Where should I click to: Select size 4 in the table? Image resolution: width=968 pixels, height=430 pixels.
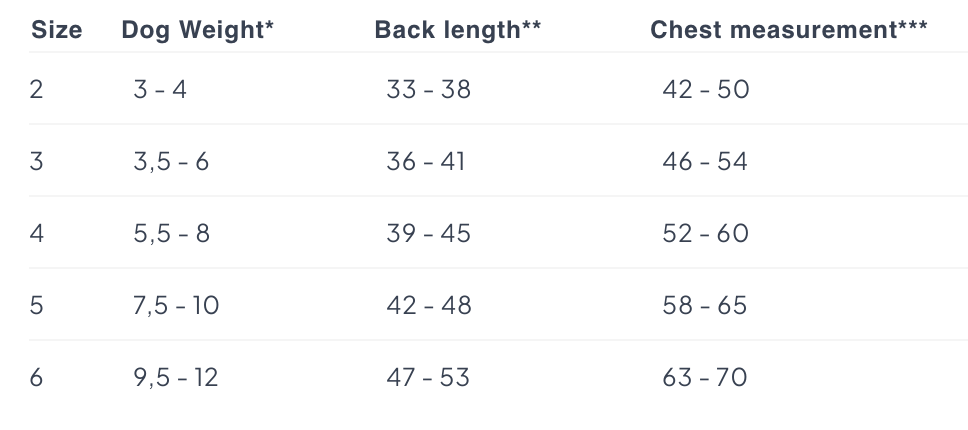tap(36, 234)
